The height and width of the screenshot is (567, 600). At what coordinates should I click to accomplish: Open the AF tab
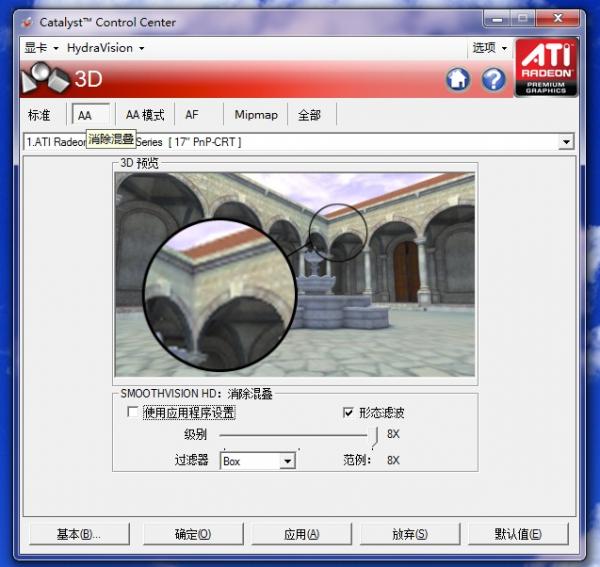(192, 115)
